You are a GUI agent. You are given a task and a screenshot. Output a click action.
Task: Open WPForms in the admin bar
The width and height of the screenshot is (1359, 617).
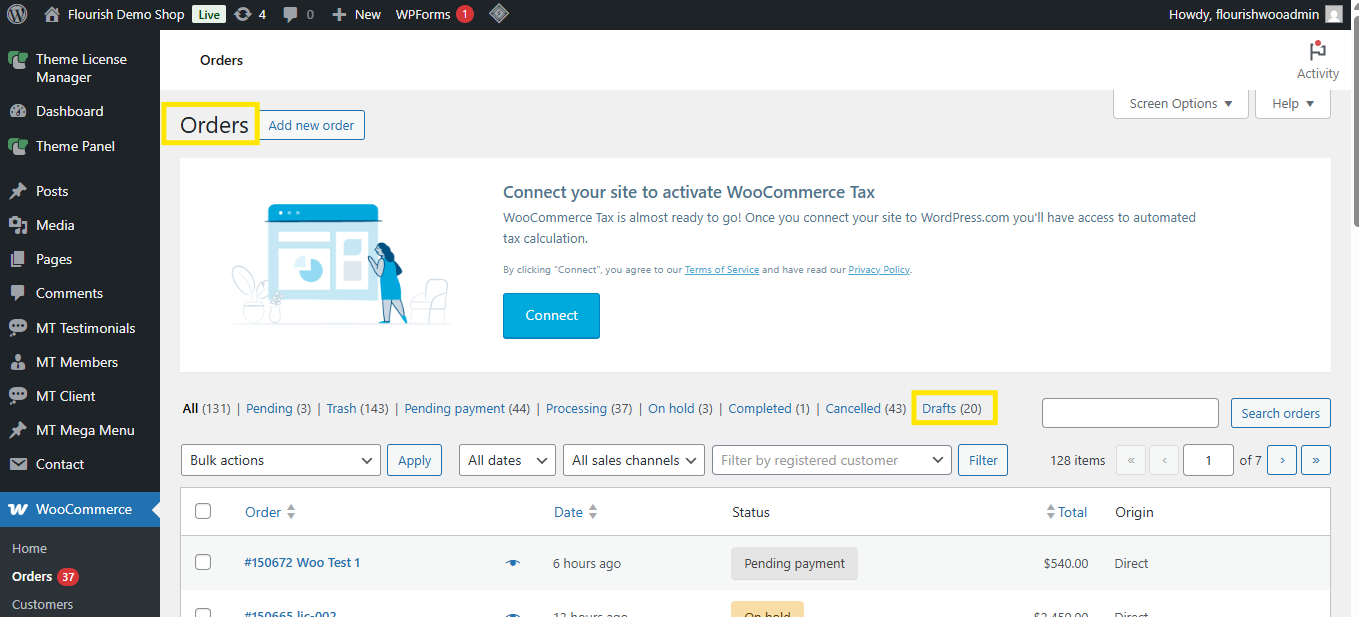coord(434,14)
